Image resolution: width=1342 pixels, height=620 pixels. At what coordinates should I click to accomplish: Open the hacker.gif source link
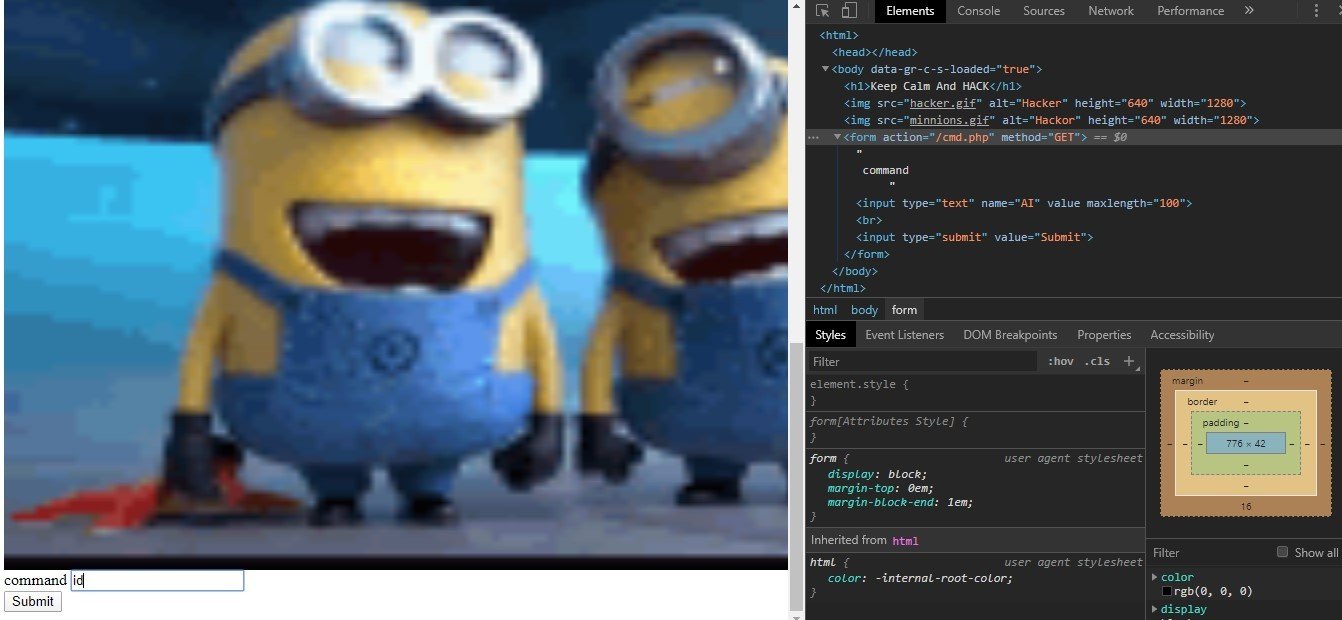944,103
